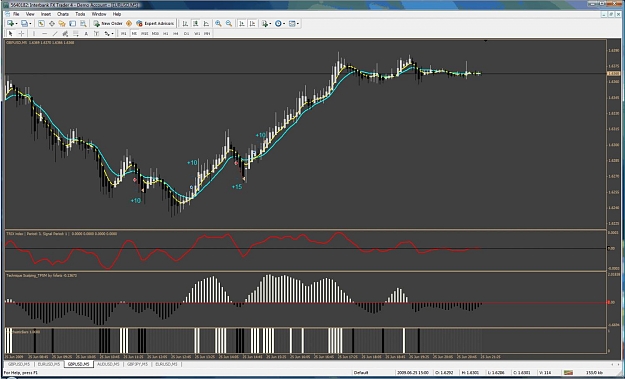625x379 pixels.
Task: Open the Strategy Tester icon
Action: tap(83, 24)
